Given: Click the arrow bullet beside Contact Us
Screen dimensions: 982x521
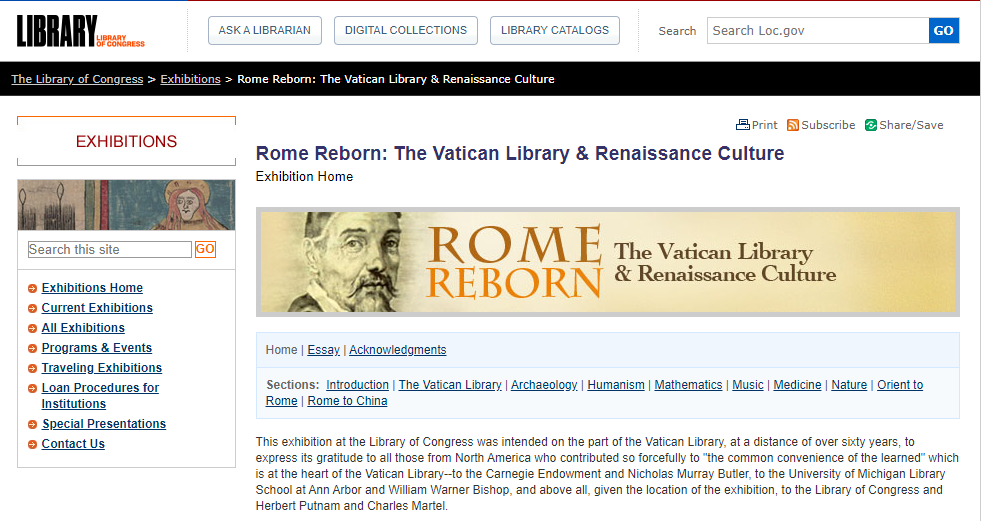Looking at the screenshot, I should (33, 445).
